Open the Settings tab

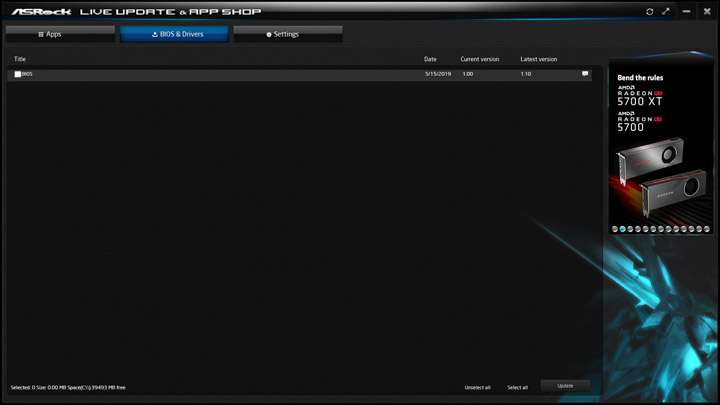288,34
